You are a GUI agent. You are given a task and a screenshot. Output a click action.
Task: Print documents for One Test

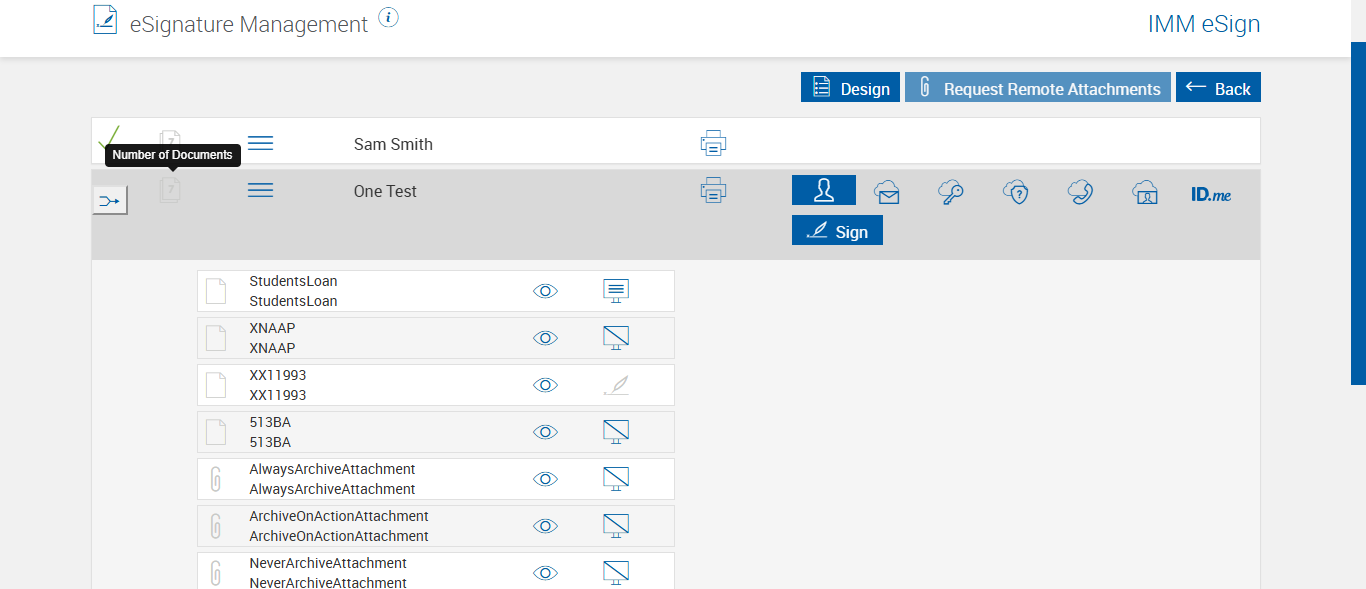tap(713, 190)
